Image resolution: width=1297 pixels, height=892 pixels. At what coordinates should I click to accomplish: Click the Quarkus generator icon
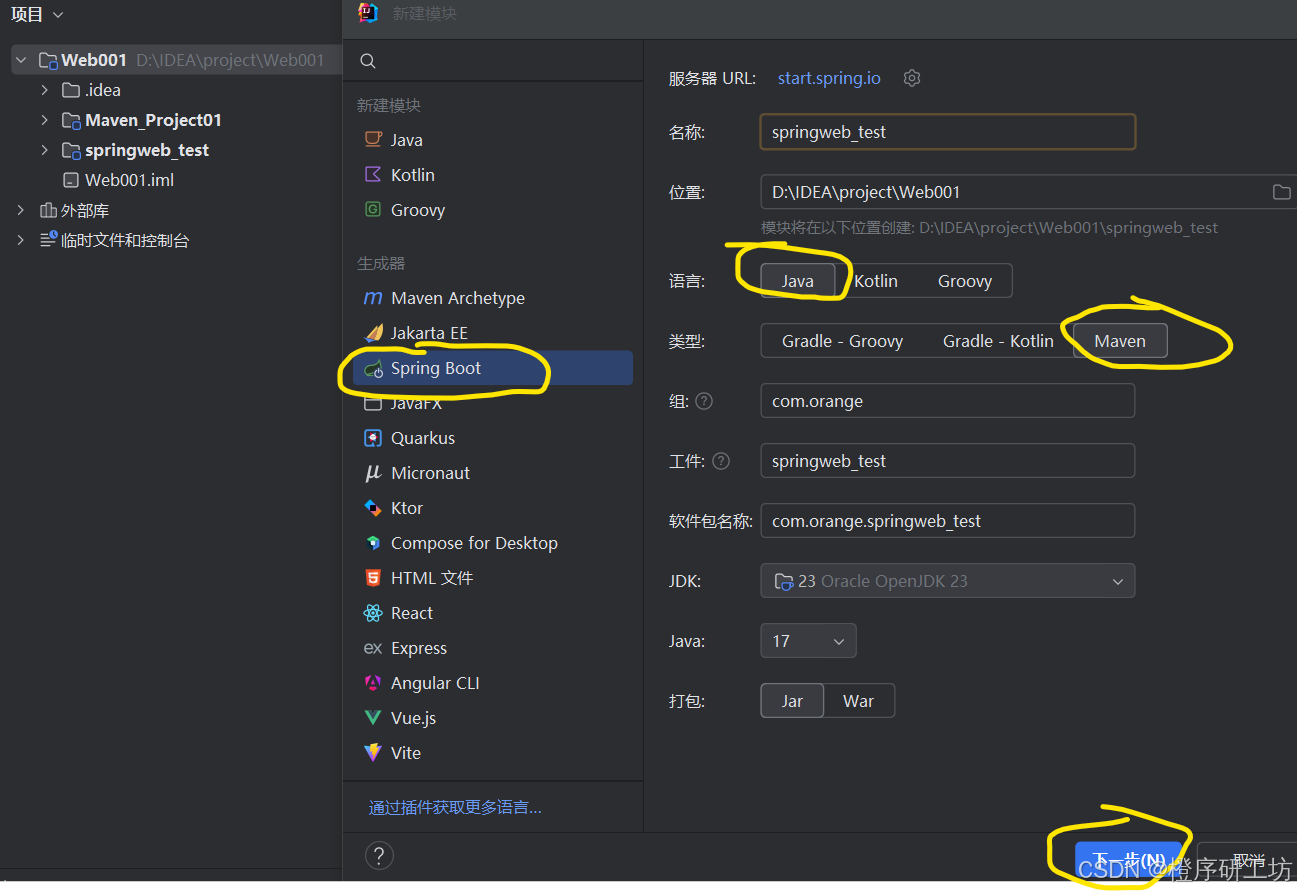coord(373,438)
